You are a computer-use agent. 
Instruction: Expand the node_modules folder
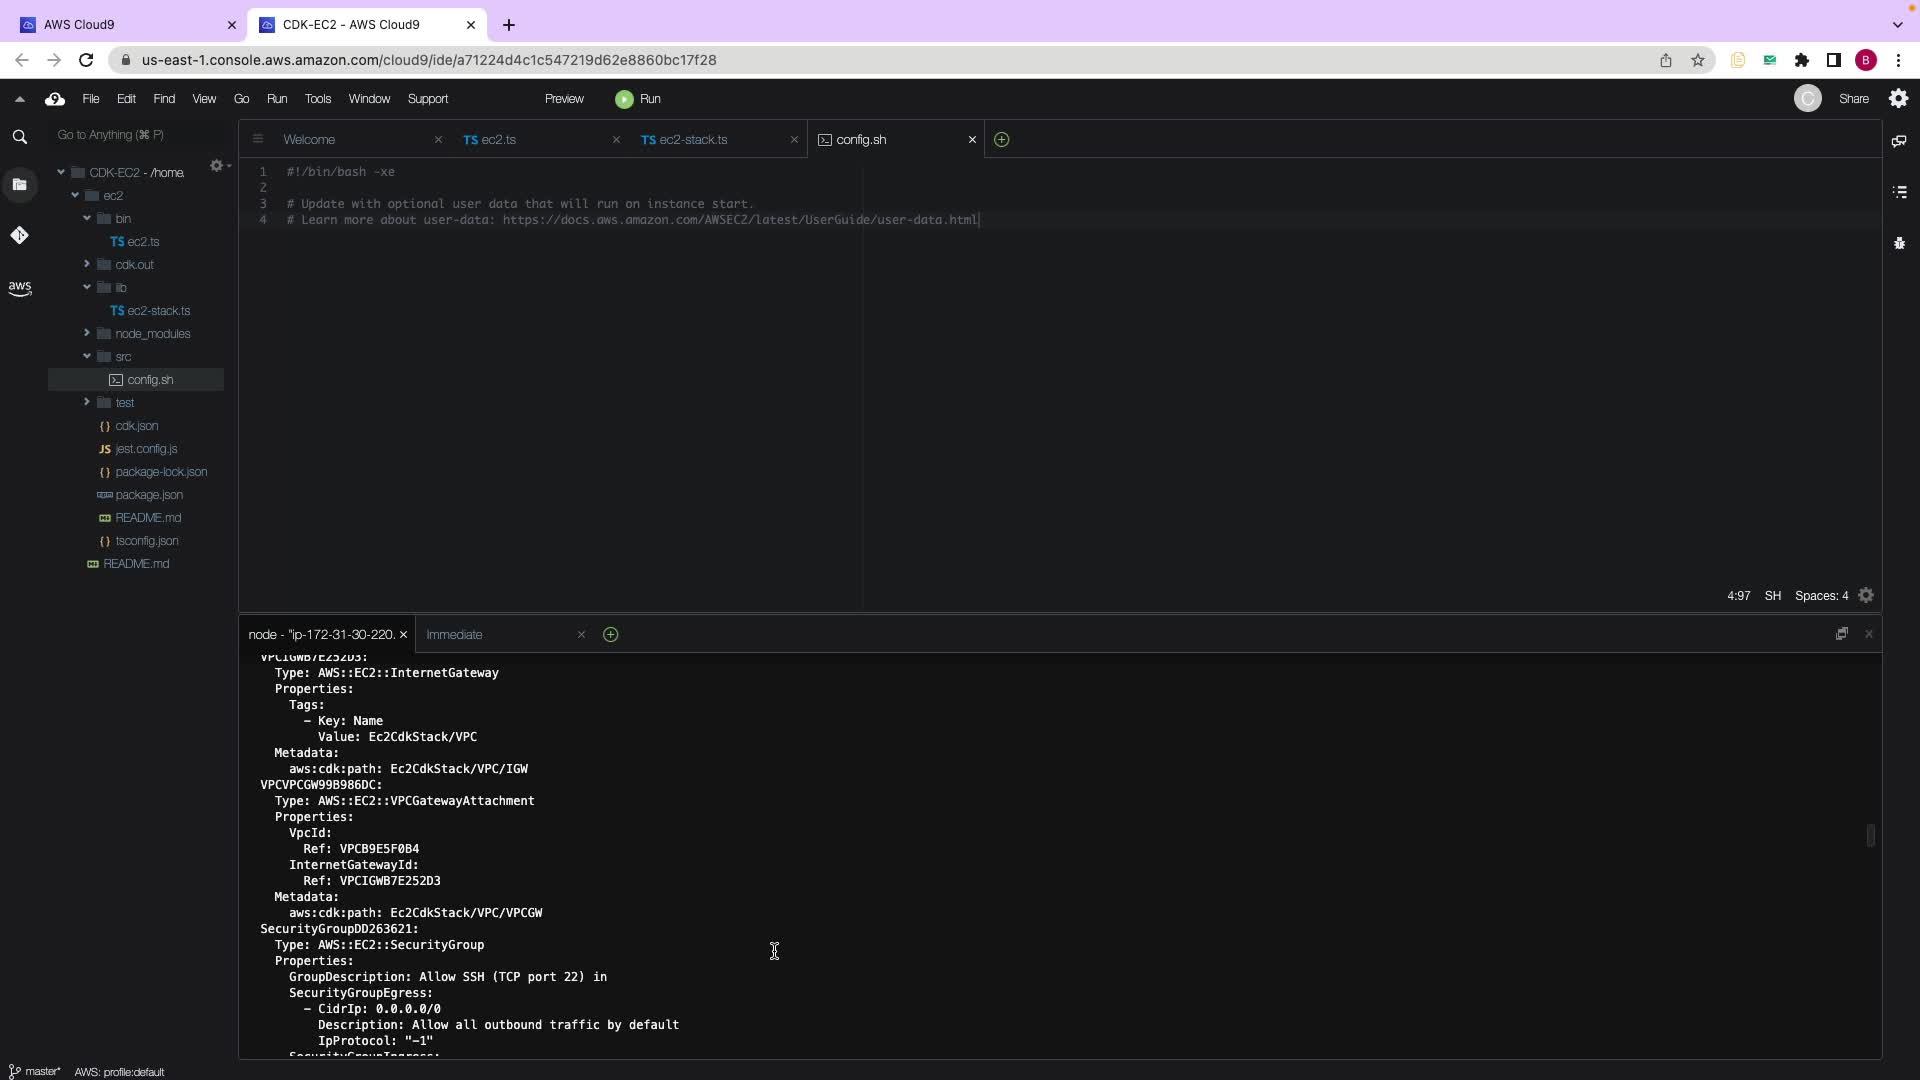[x=87, y=333]
